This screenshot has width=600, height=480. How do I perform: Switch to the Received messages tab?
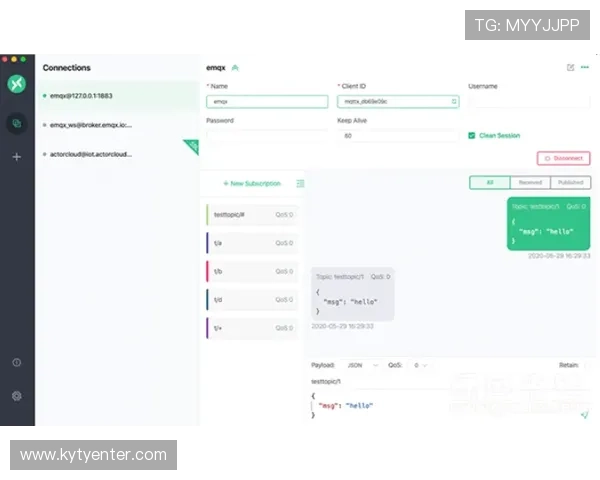[529, 183]
